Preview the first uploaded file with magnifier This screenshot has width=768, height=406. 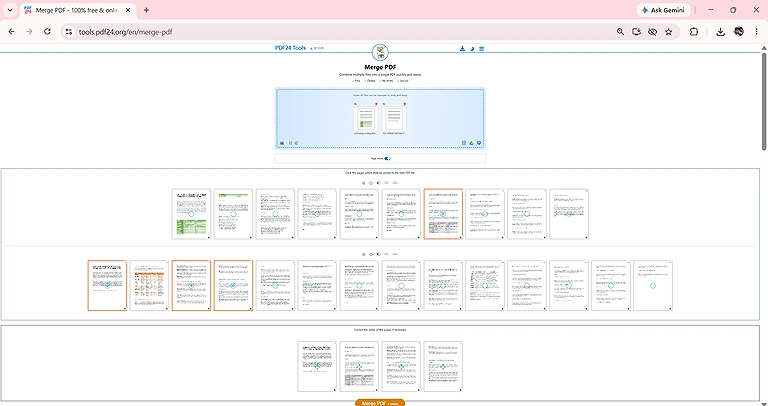pyautogui.click(x=356, y=104)
